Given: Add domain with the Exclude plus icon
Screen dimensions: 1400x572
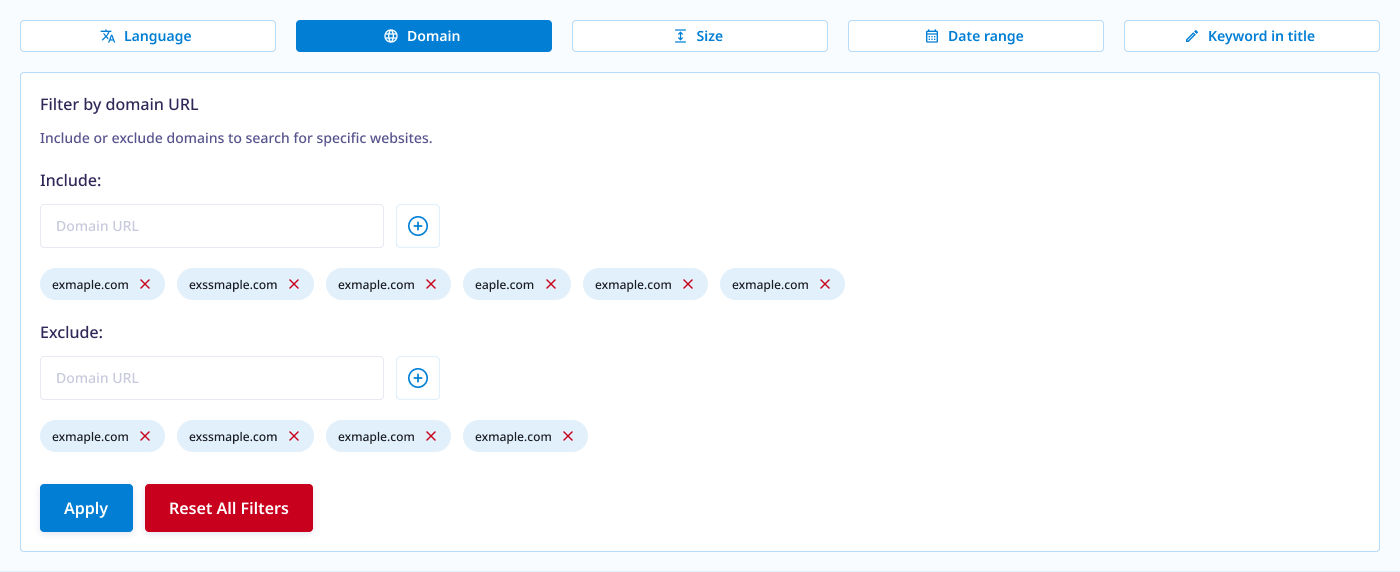Looking at the screenshot, I should pos(418,378).
